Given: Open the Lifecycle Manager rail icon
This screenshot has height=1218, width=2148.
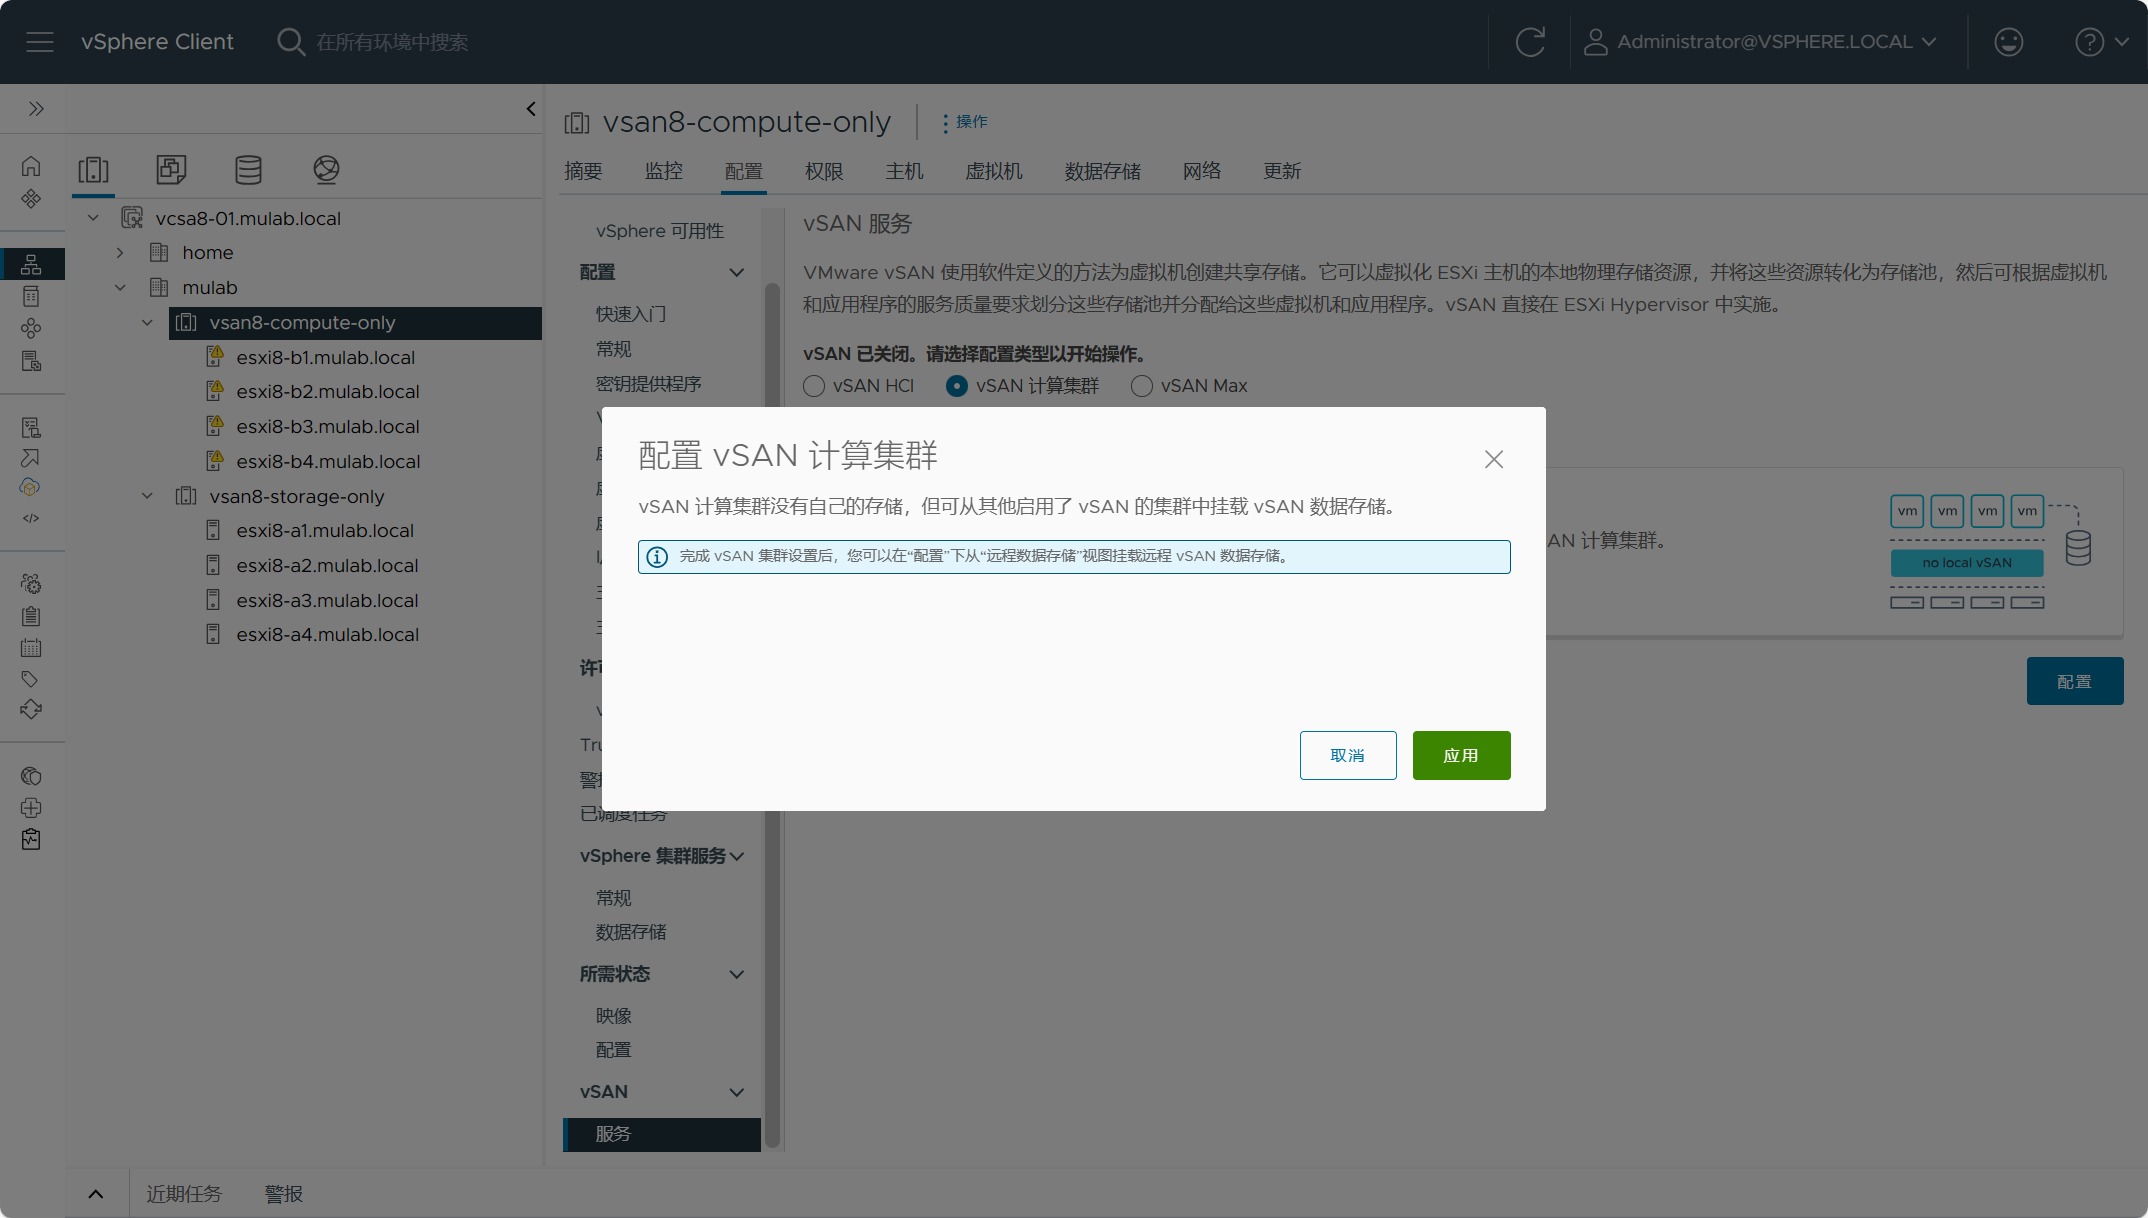Looking at the screenshot, I should pos(31,710).
